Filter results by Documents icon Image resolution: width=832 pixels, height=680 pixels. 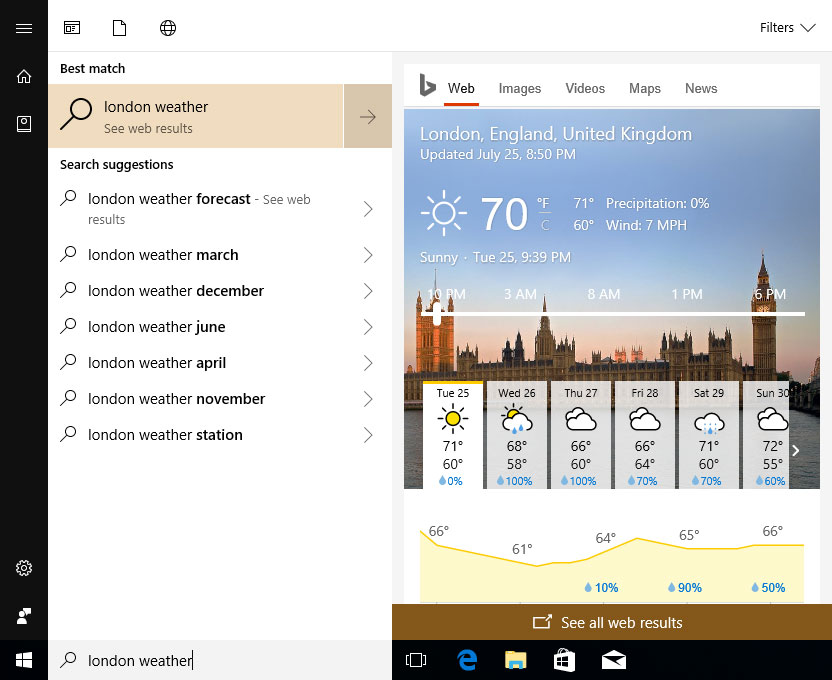120,28
